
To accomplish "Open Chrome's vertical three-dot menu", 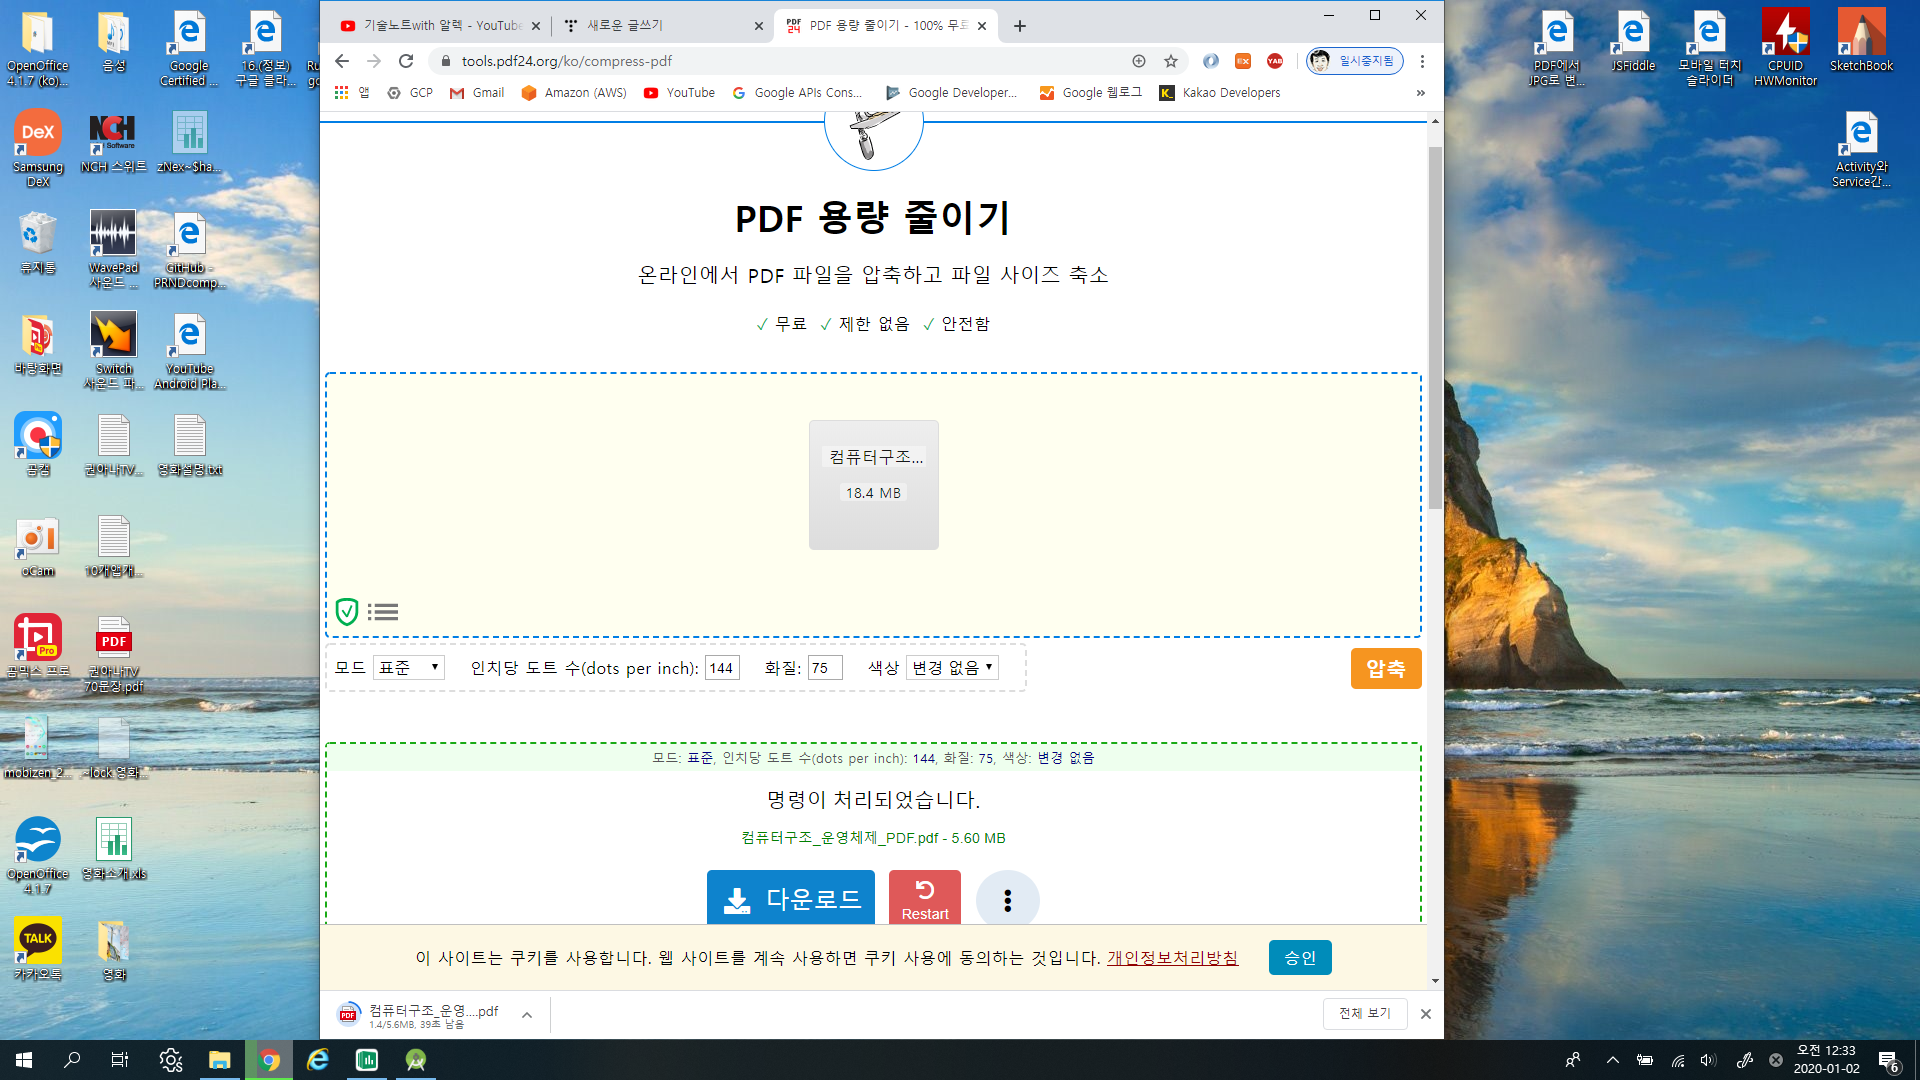I will tap(1422, 61).
